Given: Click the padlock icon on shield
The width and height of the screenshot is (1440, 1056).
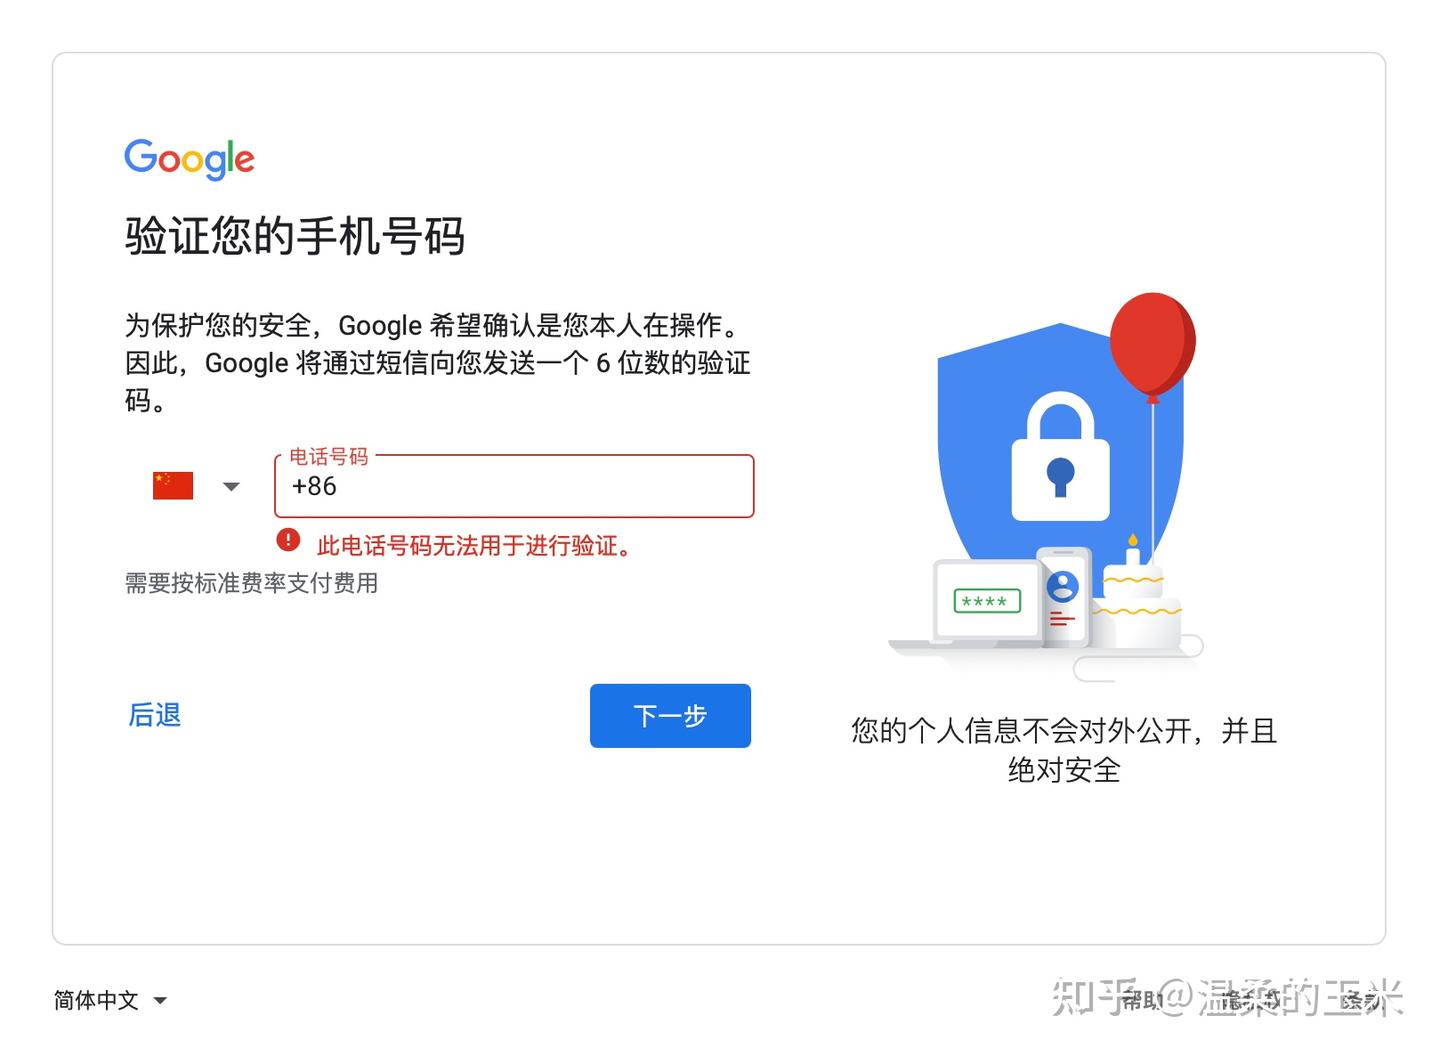Looking at the screenshot, I should (x=1060, y=457).
